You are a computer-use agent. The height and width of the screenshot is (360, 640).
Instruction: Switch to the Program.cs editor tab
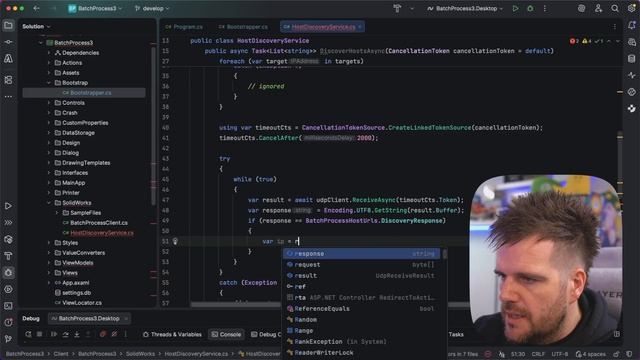[x=184, y=27]
